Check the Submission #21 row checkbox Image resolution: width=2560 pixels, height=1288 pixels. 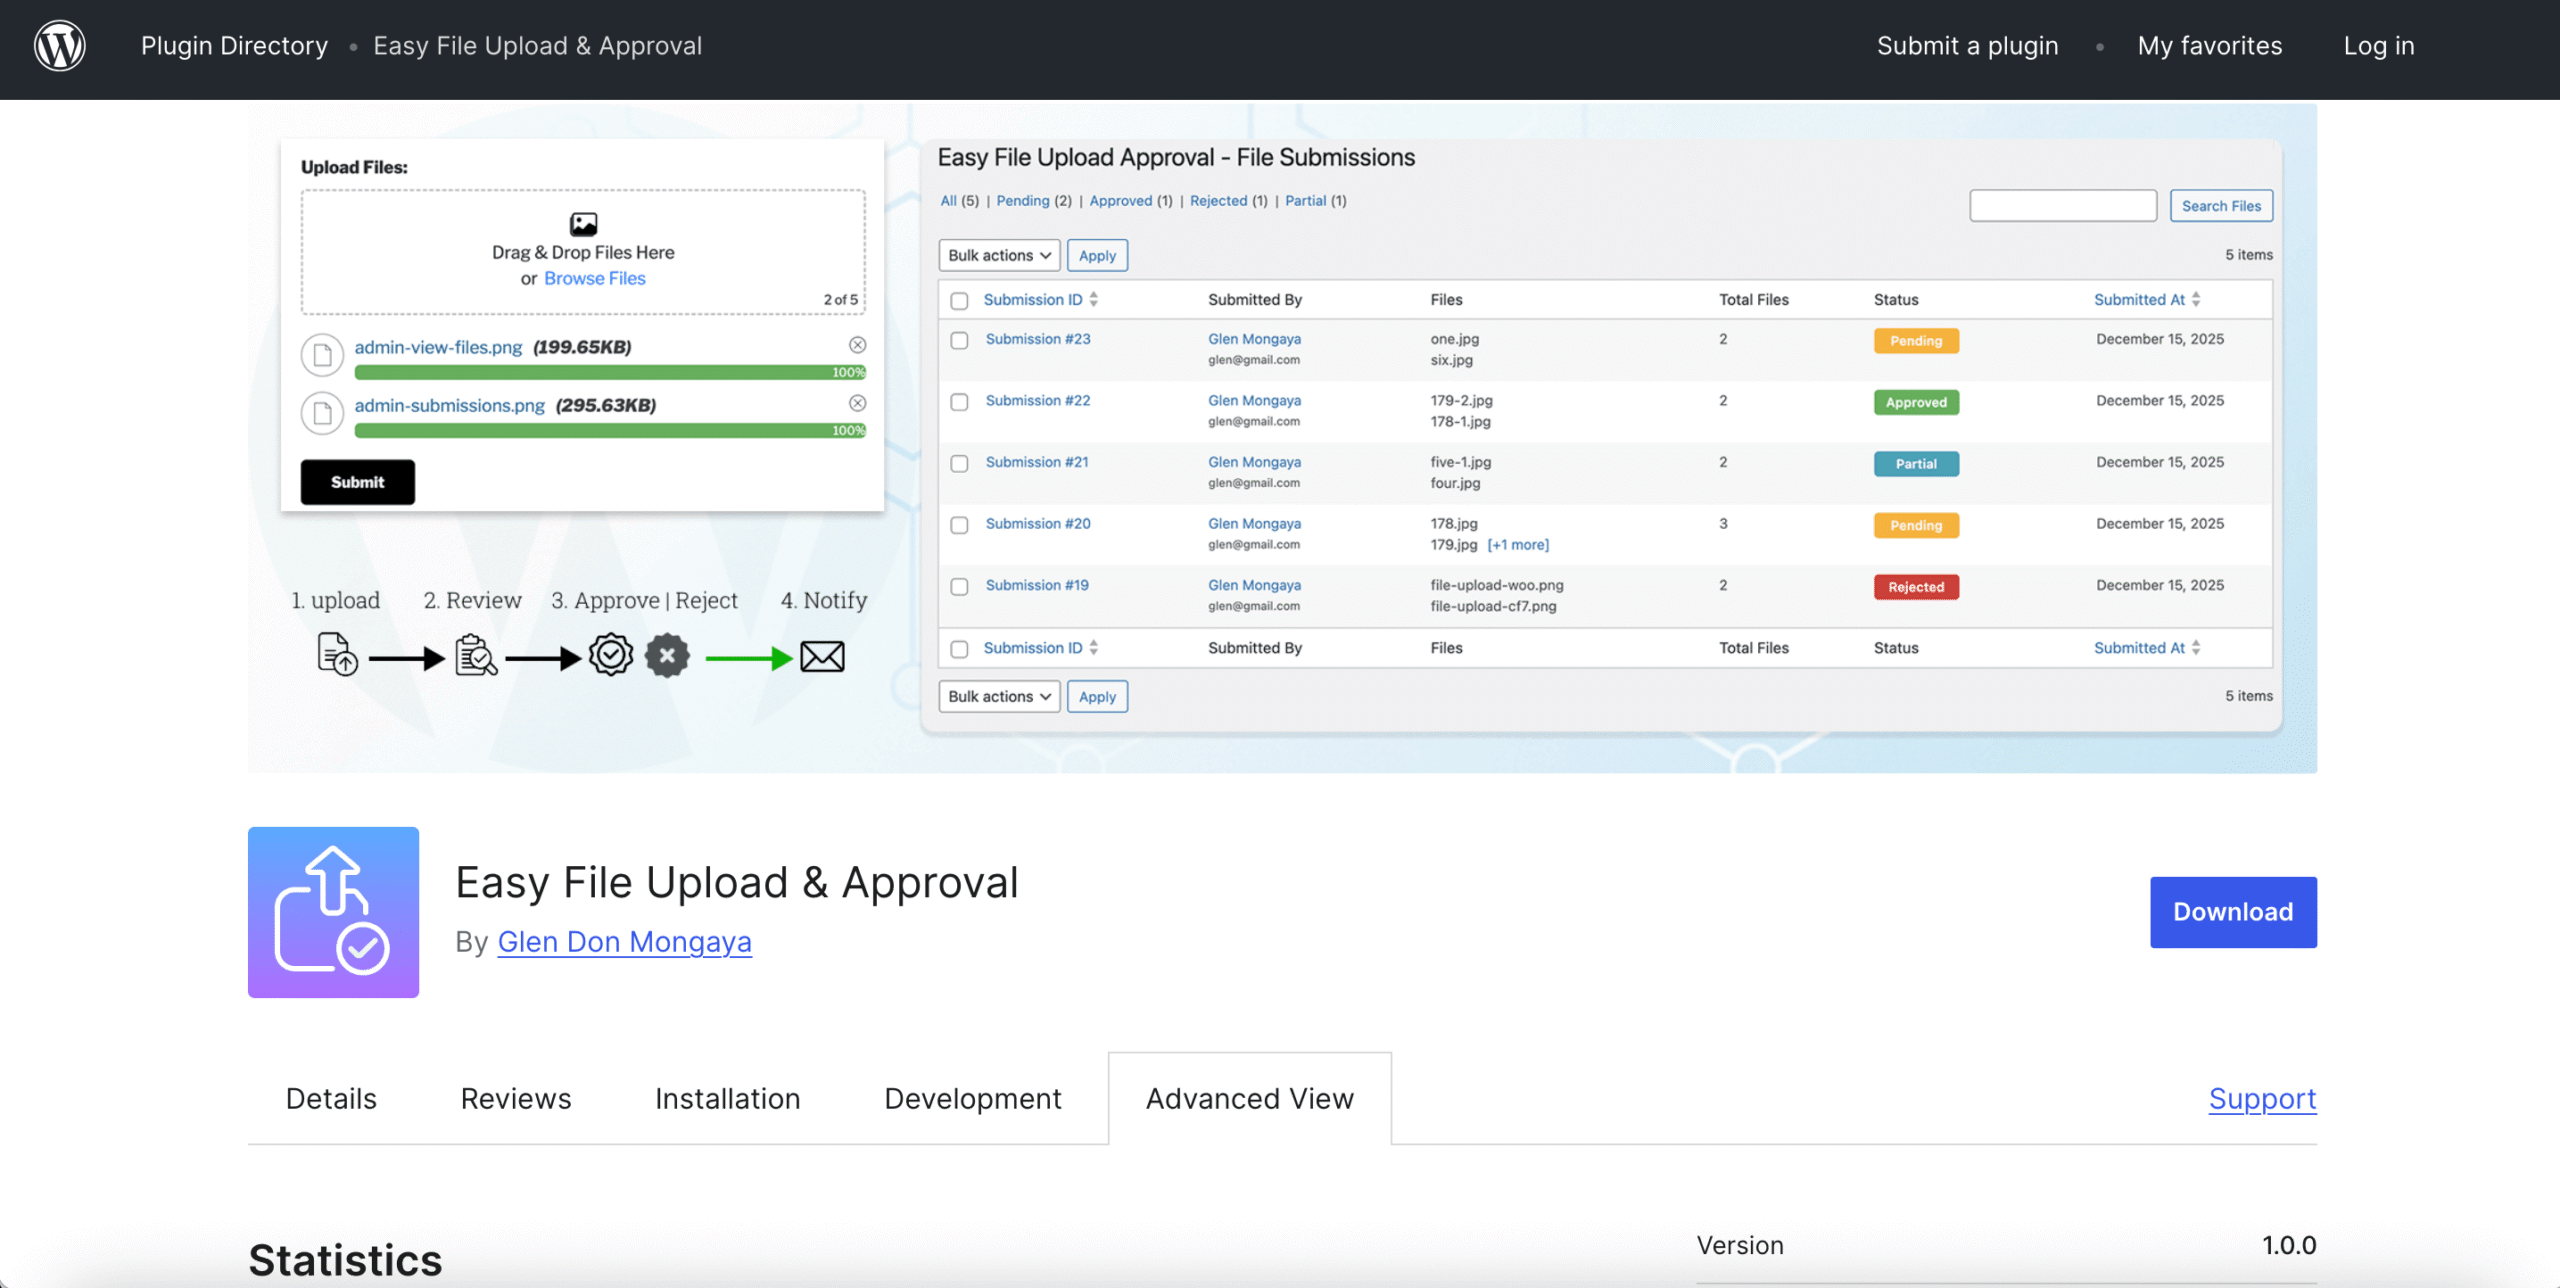click(959, 463)
